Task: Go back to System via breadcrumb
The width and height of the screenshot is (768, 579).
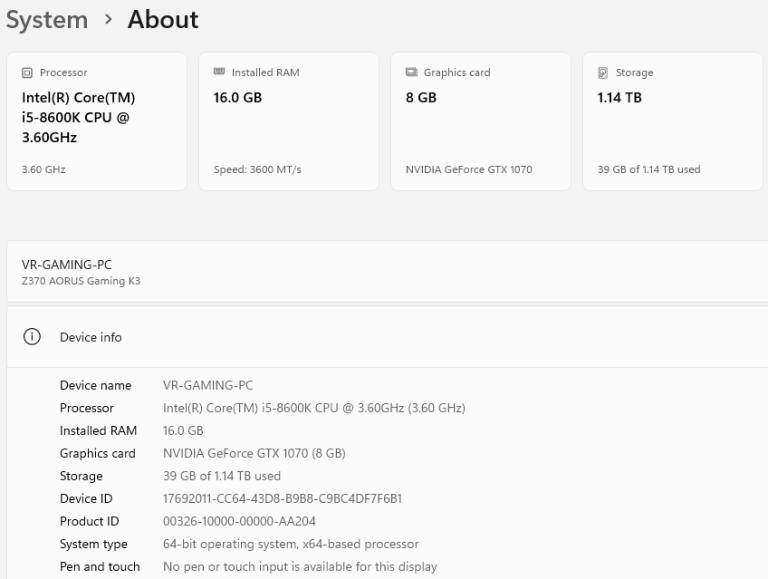Action: [46, 20]
